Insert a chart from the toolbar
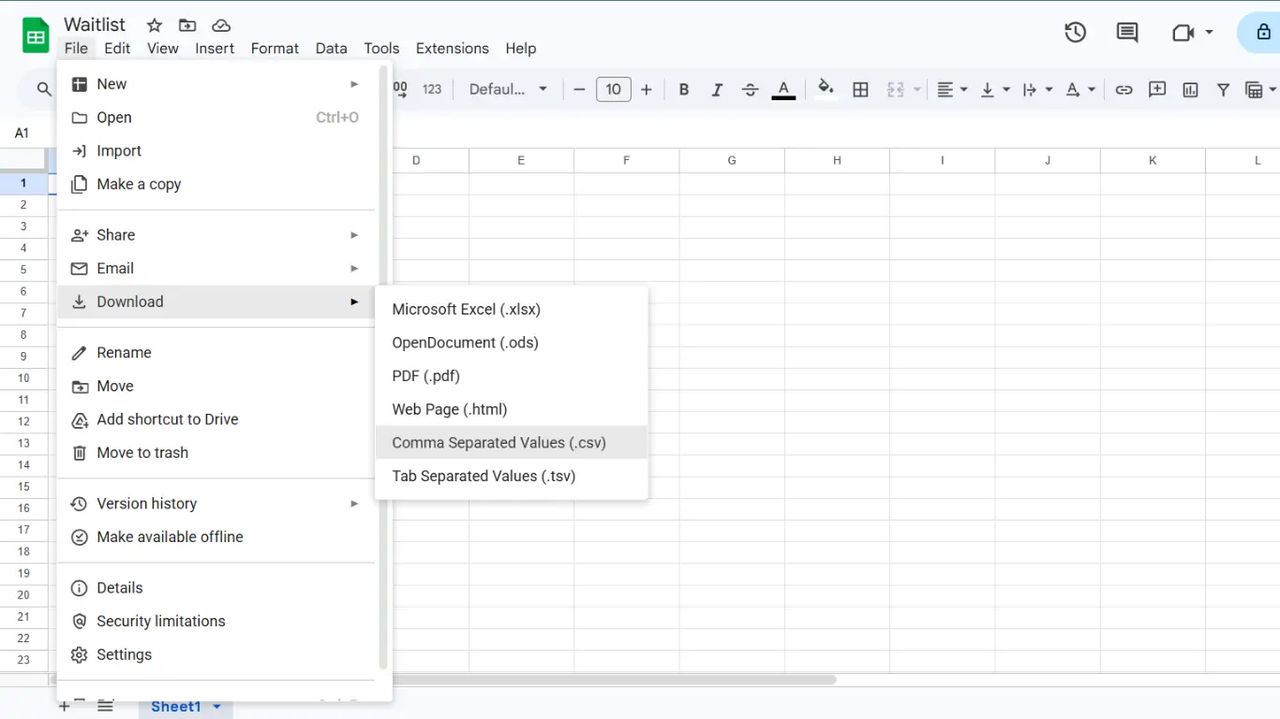 [x=1190, y=89]
